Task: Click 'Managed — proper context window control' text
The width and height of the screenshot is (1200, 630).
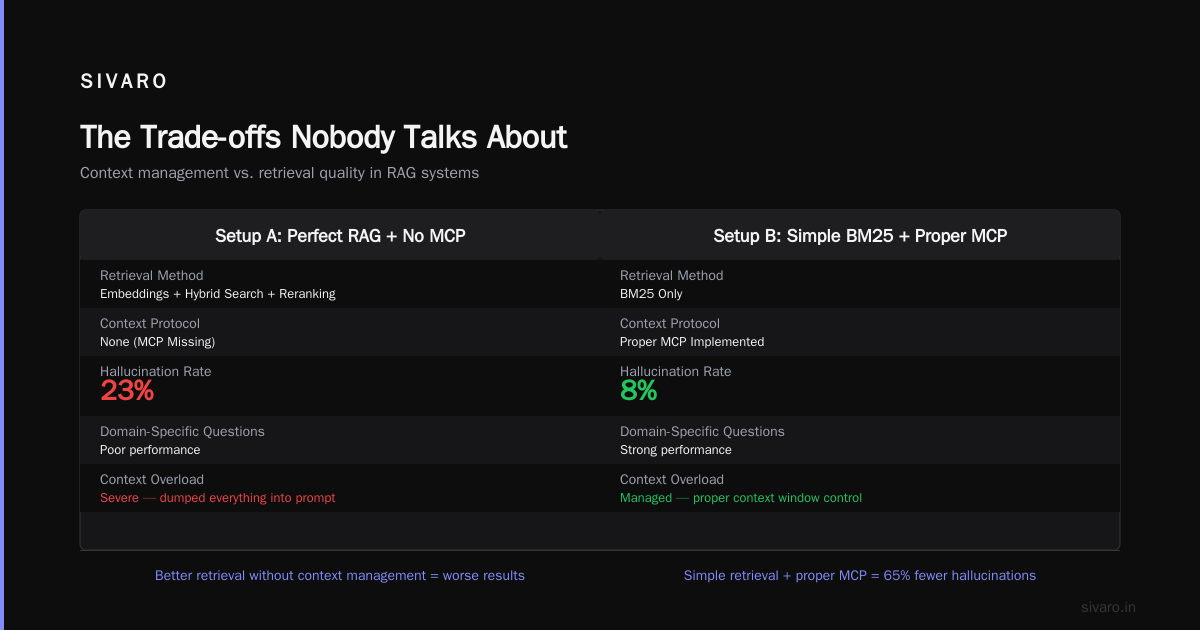Action: point(741,498)
